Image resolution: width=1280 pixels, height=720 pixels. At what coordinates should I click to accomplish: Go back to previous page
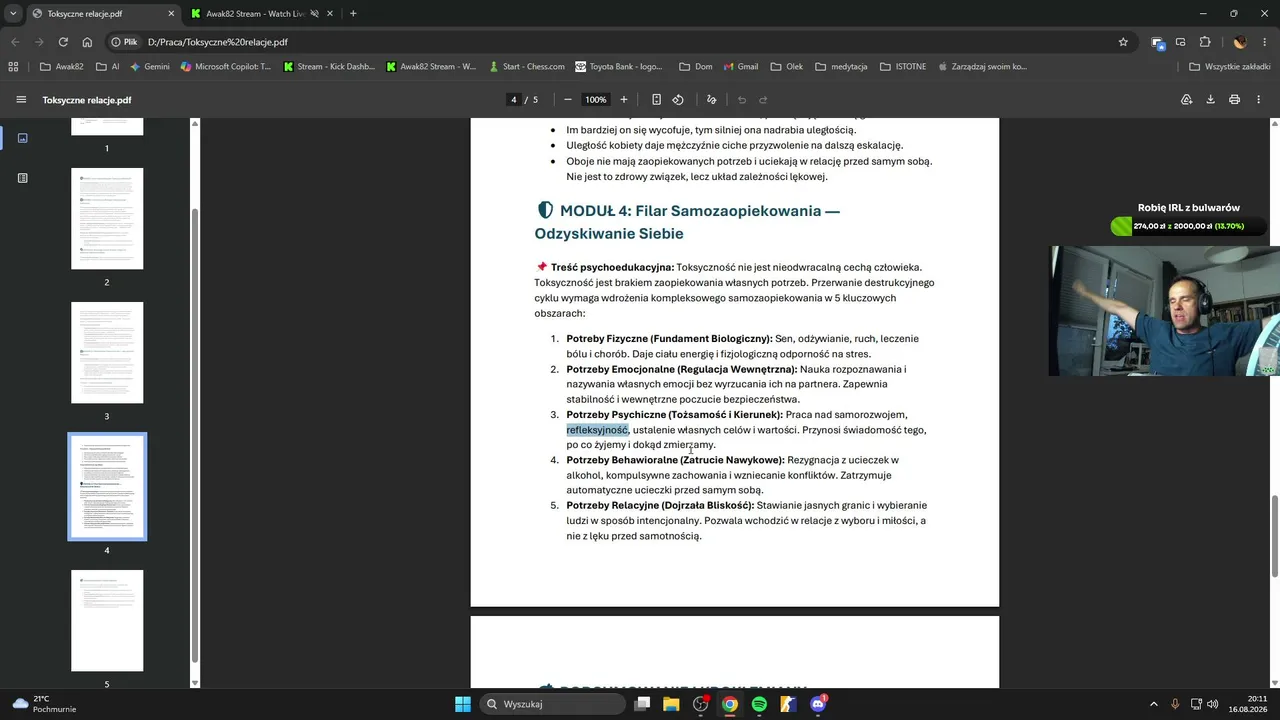(14, 42)
